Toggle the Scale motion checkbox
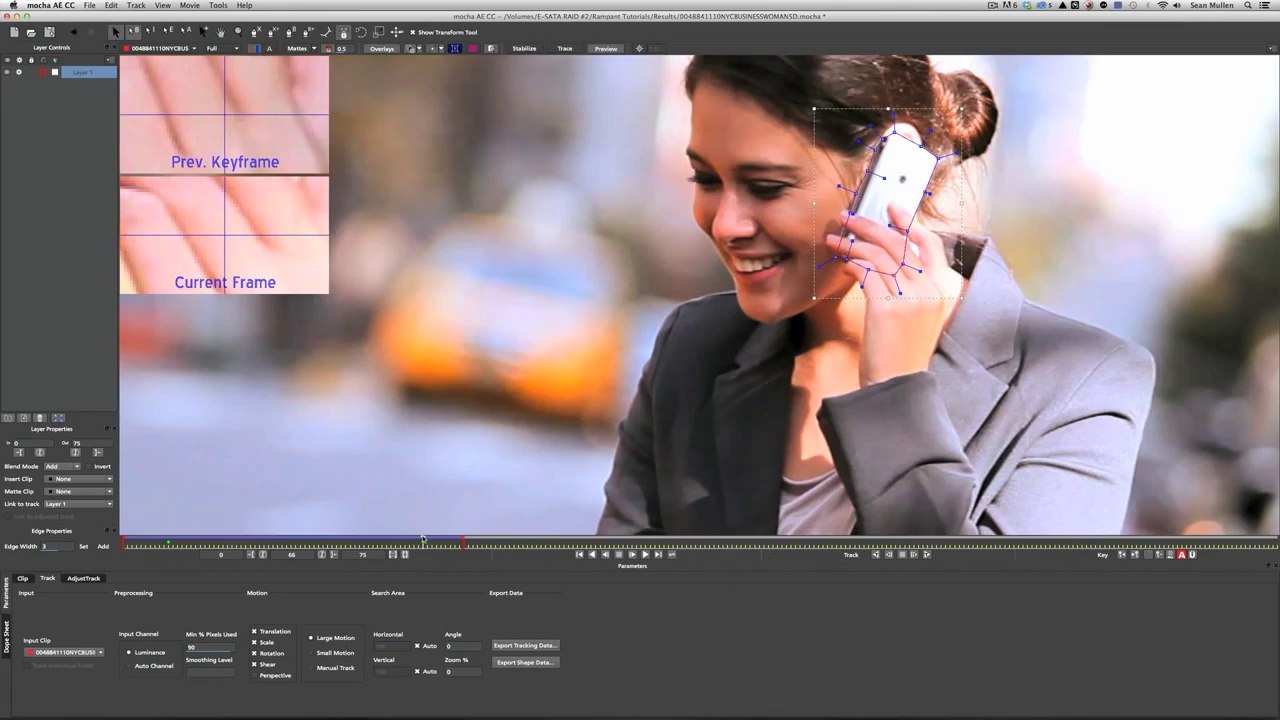Viewport: 1280px width, 720px height. point(254,642)
